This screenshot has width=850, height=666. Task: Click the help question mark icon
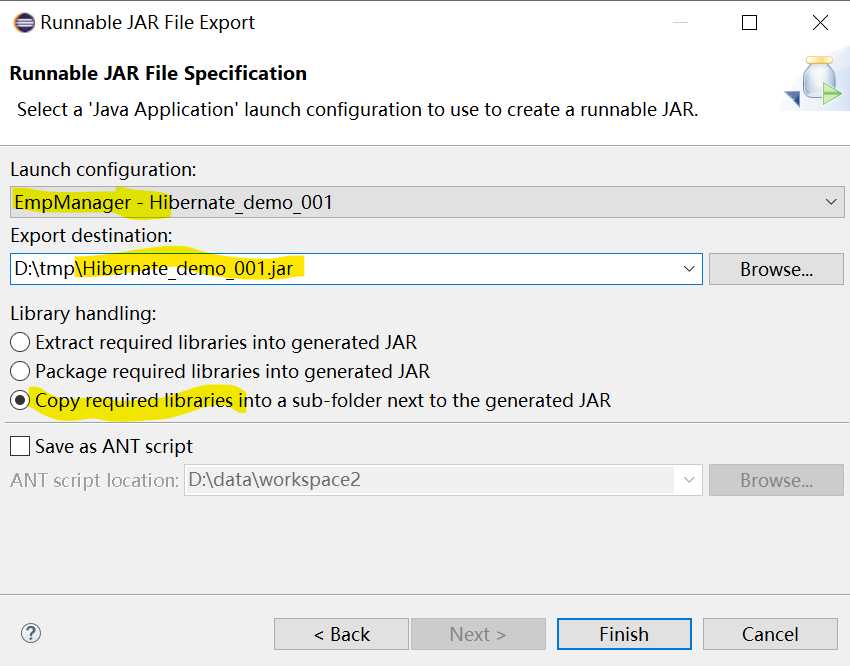pos(31,633)
